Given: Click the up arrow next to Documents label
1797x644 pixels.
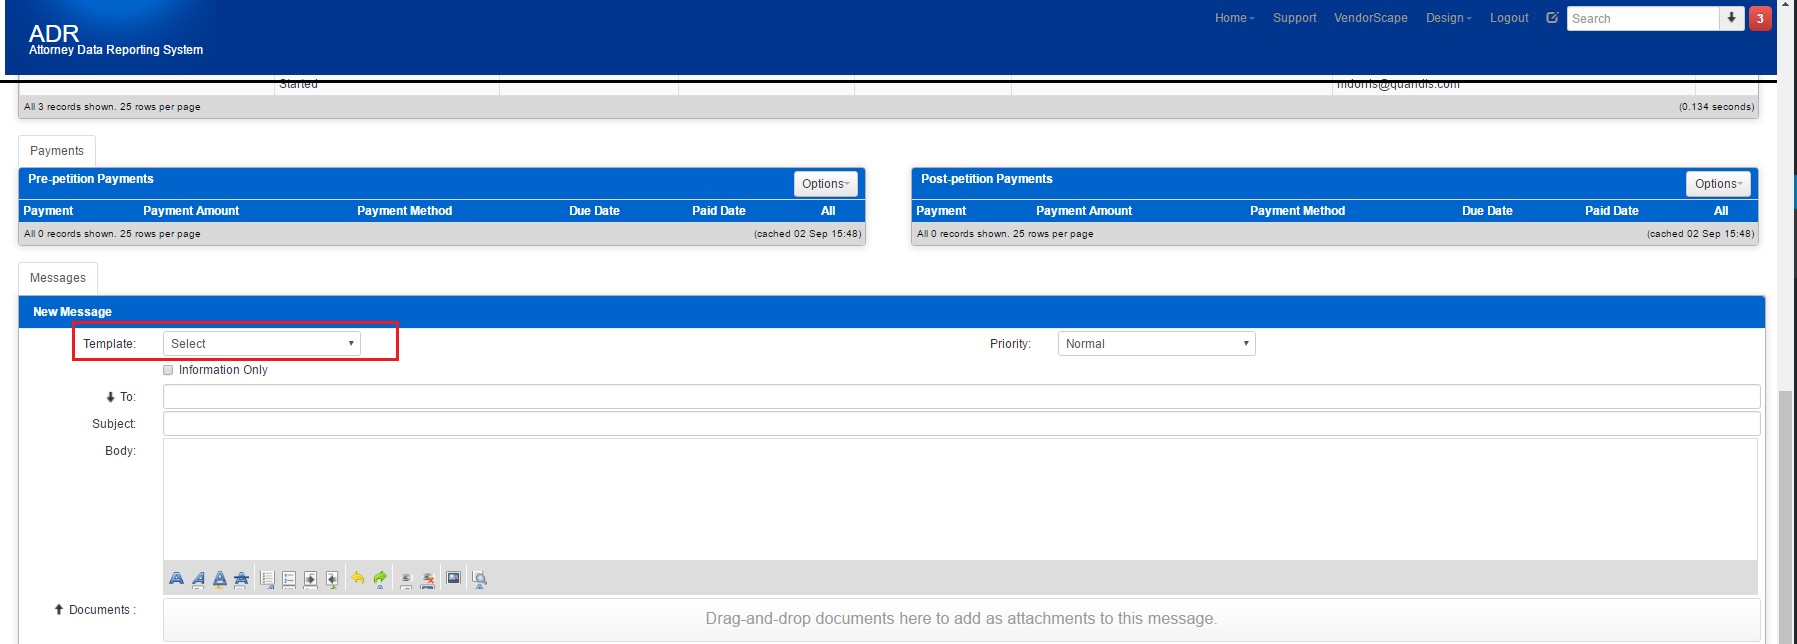Looking at the screenshot, I should point(59,609).
